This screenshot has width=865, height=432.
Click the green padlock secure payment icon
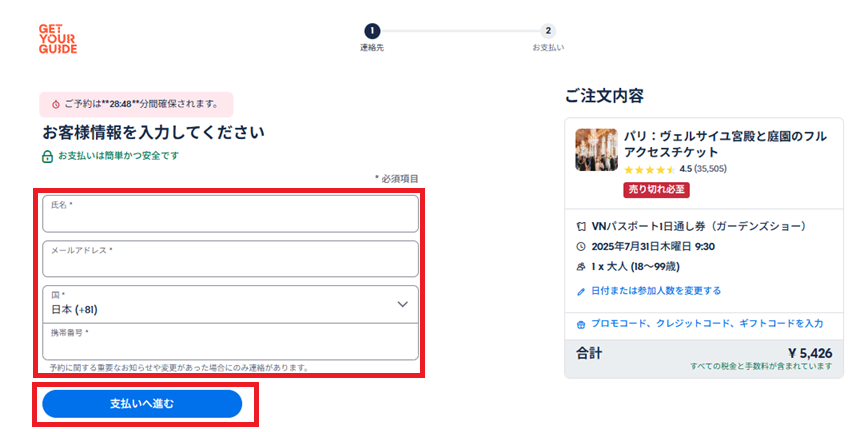point(48,157)
